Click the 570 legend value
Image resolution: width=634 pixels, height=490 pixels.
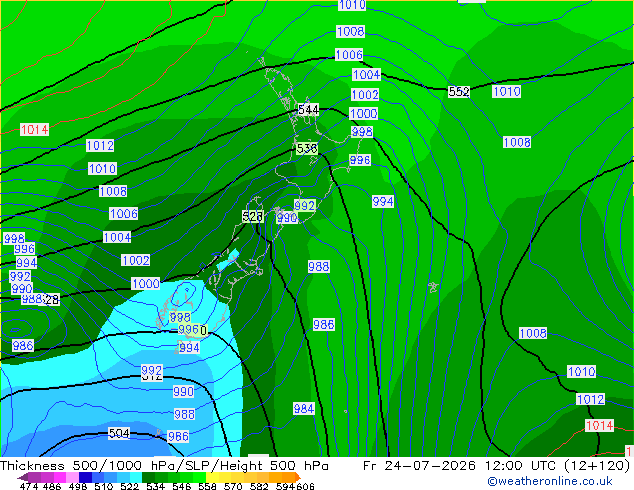click(x=233, y=486)
